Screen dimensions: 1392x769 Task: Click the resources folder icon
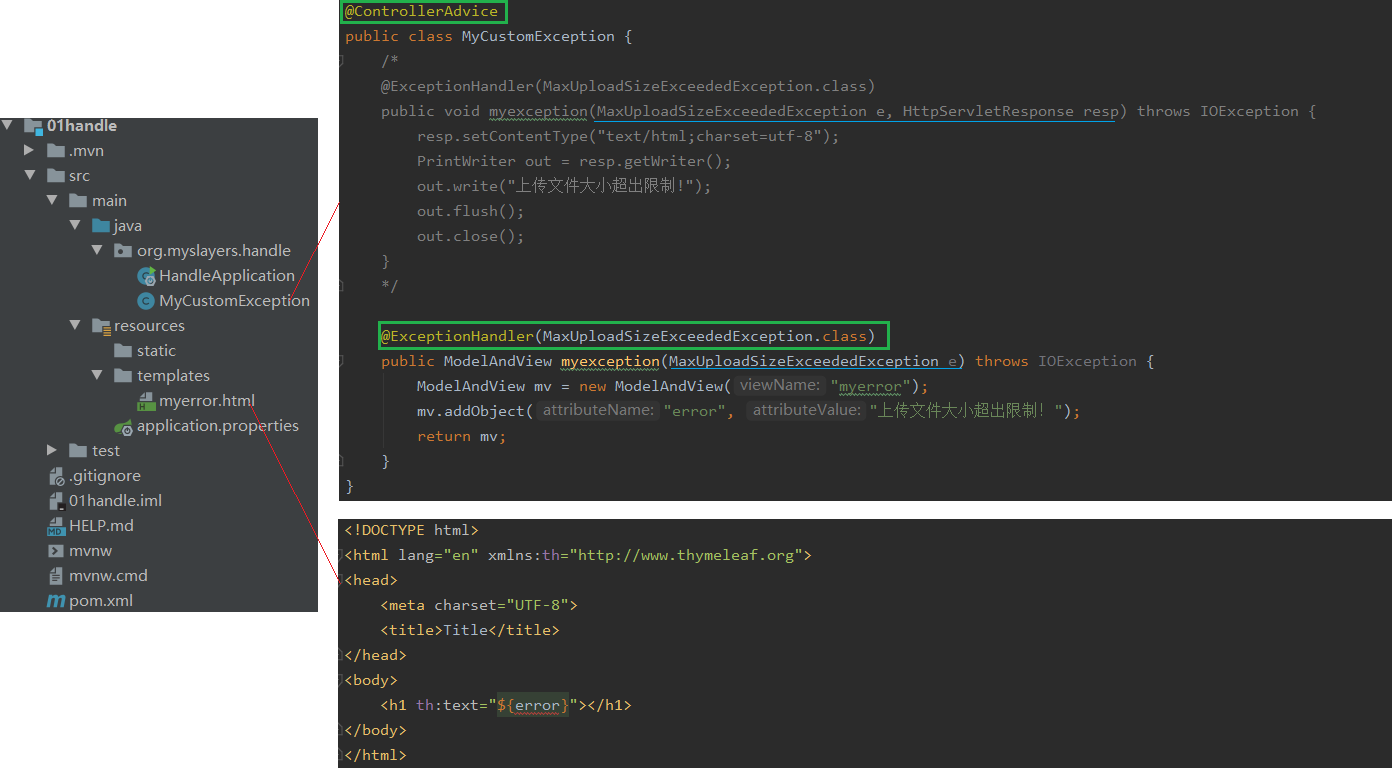(101, 326)
